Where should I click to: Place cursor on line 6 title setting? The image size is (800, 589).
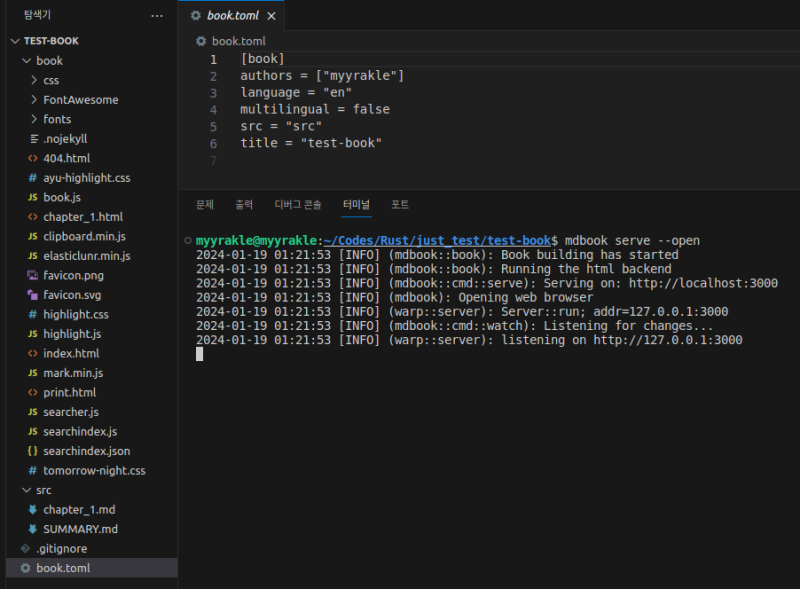pos(311,143)
